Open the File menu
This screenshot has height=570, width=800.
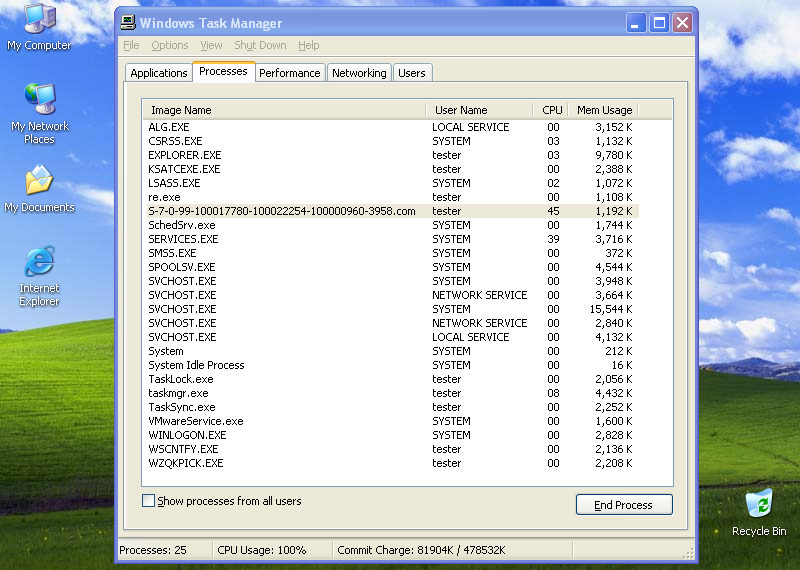coord(131,45)
